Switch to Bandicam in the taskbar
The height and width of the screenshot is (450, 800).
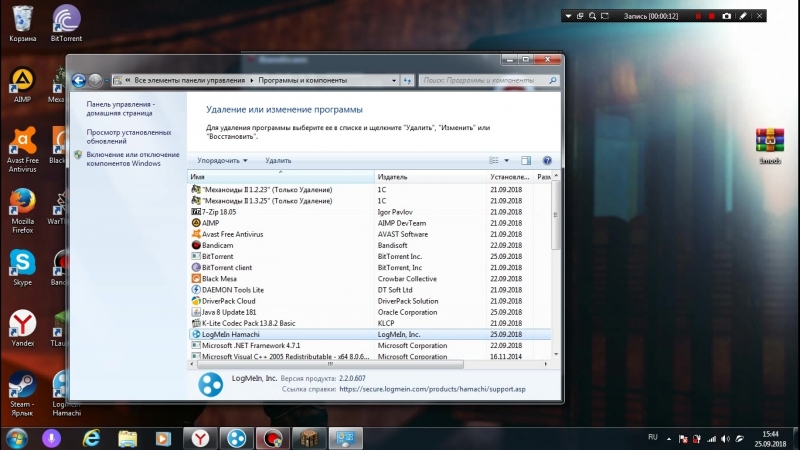[273, 438]
